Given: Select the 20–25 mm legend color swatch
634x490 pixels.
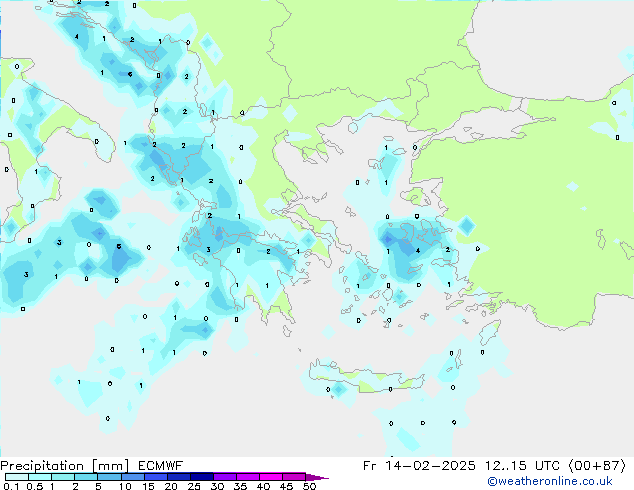Looking at the screenshot, I should click(178, 477).
